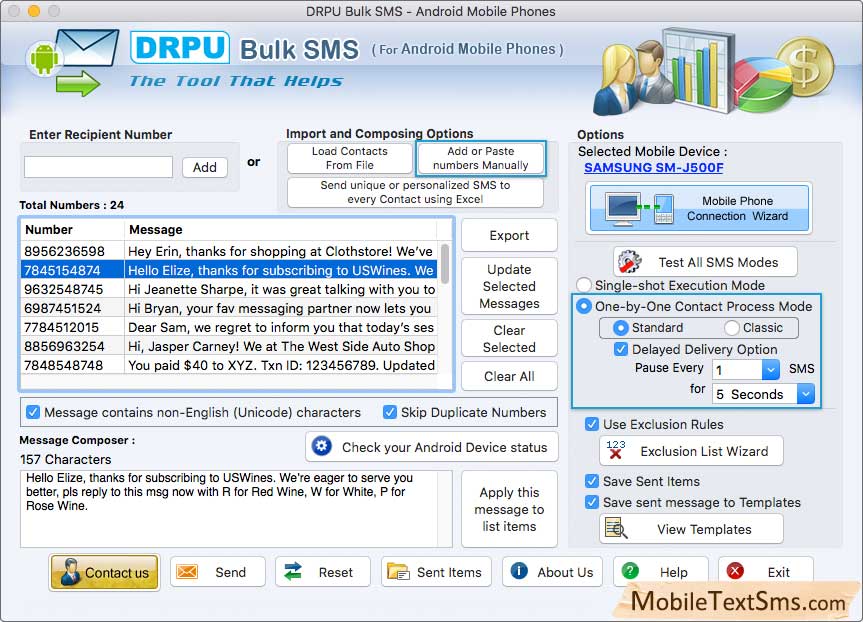
Task: Click message 'Dear Sam, we regret to inform'
Action: pos(281,327)
